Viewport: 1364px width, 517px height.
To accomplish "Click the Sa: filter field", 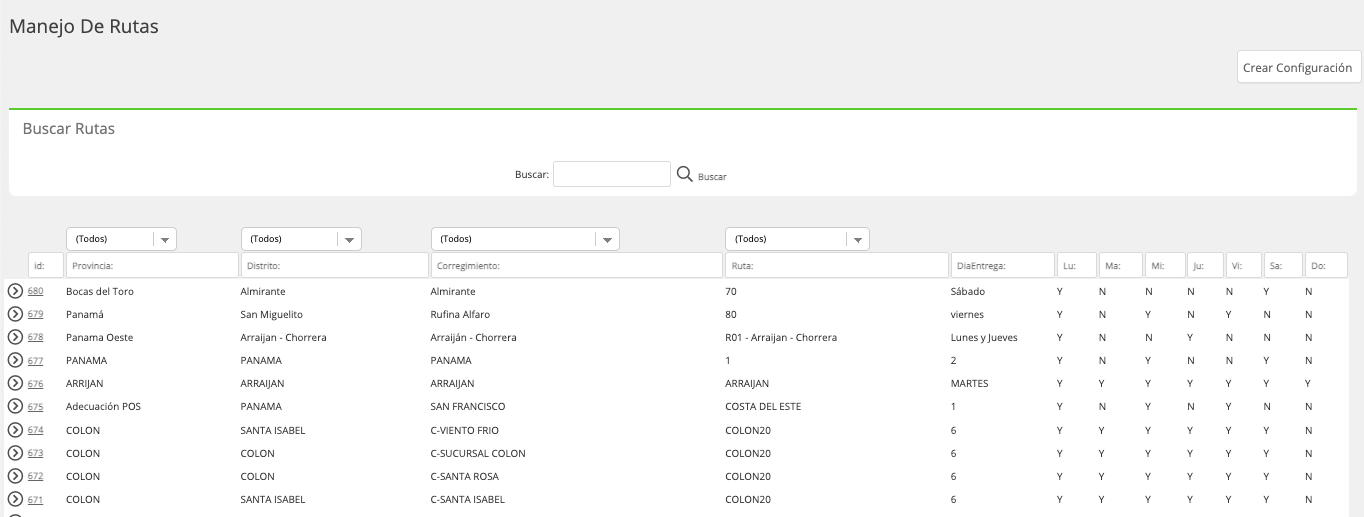I will point(1283,266).
